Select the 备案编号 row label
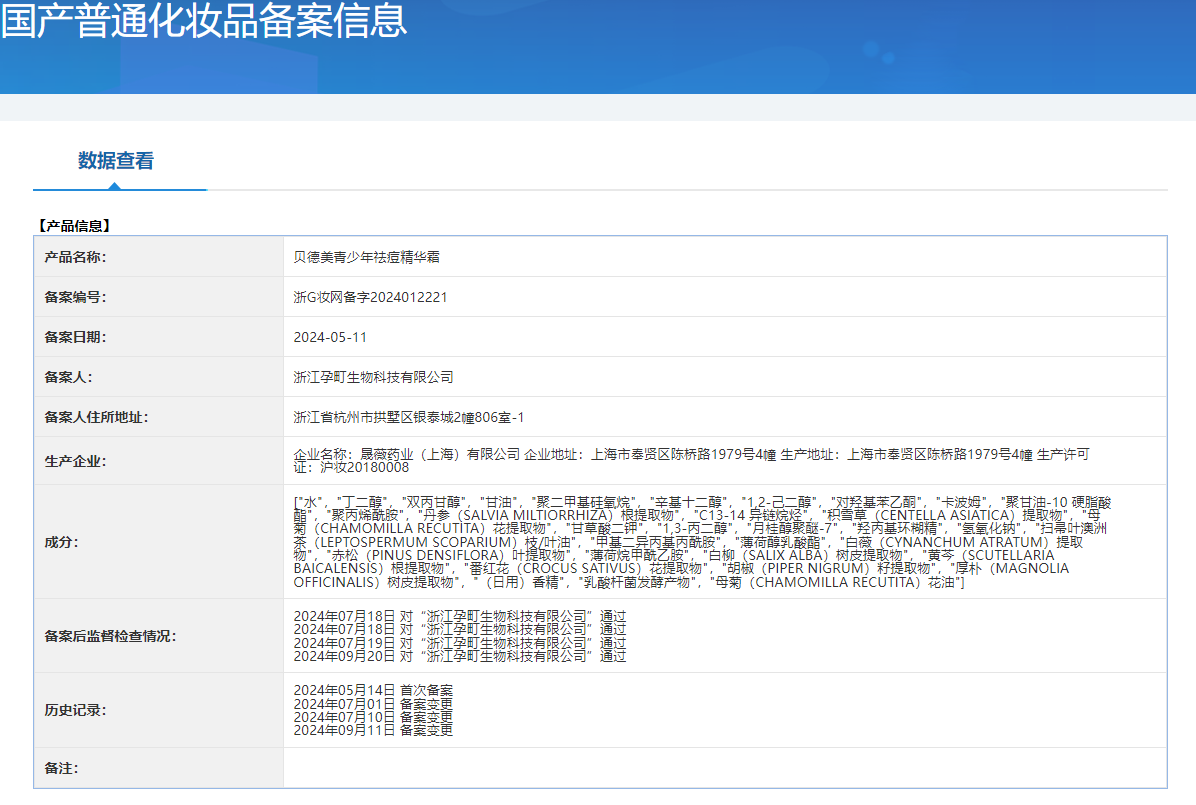 click(x=75, y=297)
